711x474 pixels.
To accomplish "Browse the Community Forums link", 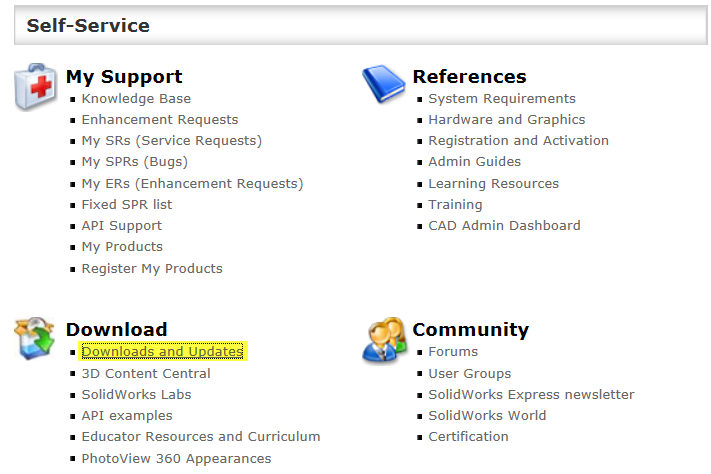I will (x=453, y=352).
